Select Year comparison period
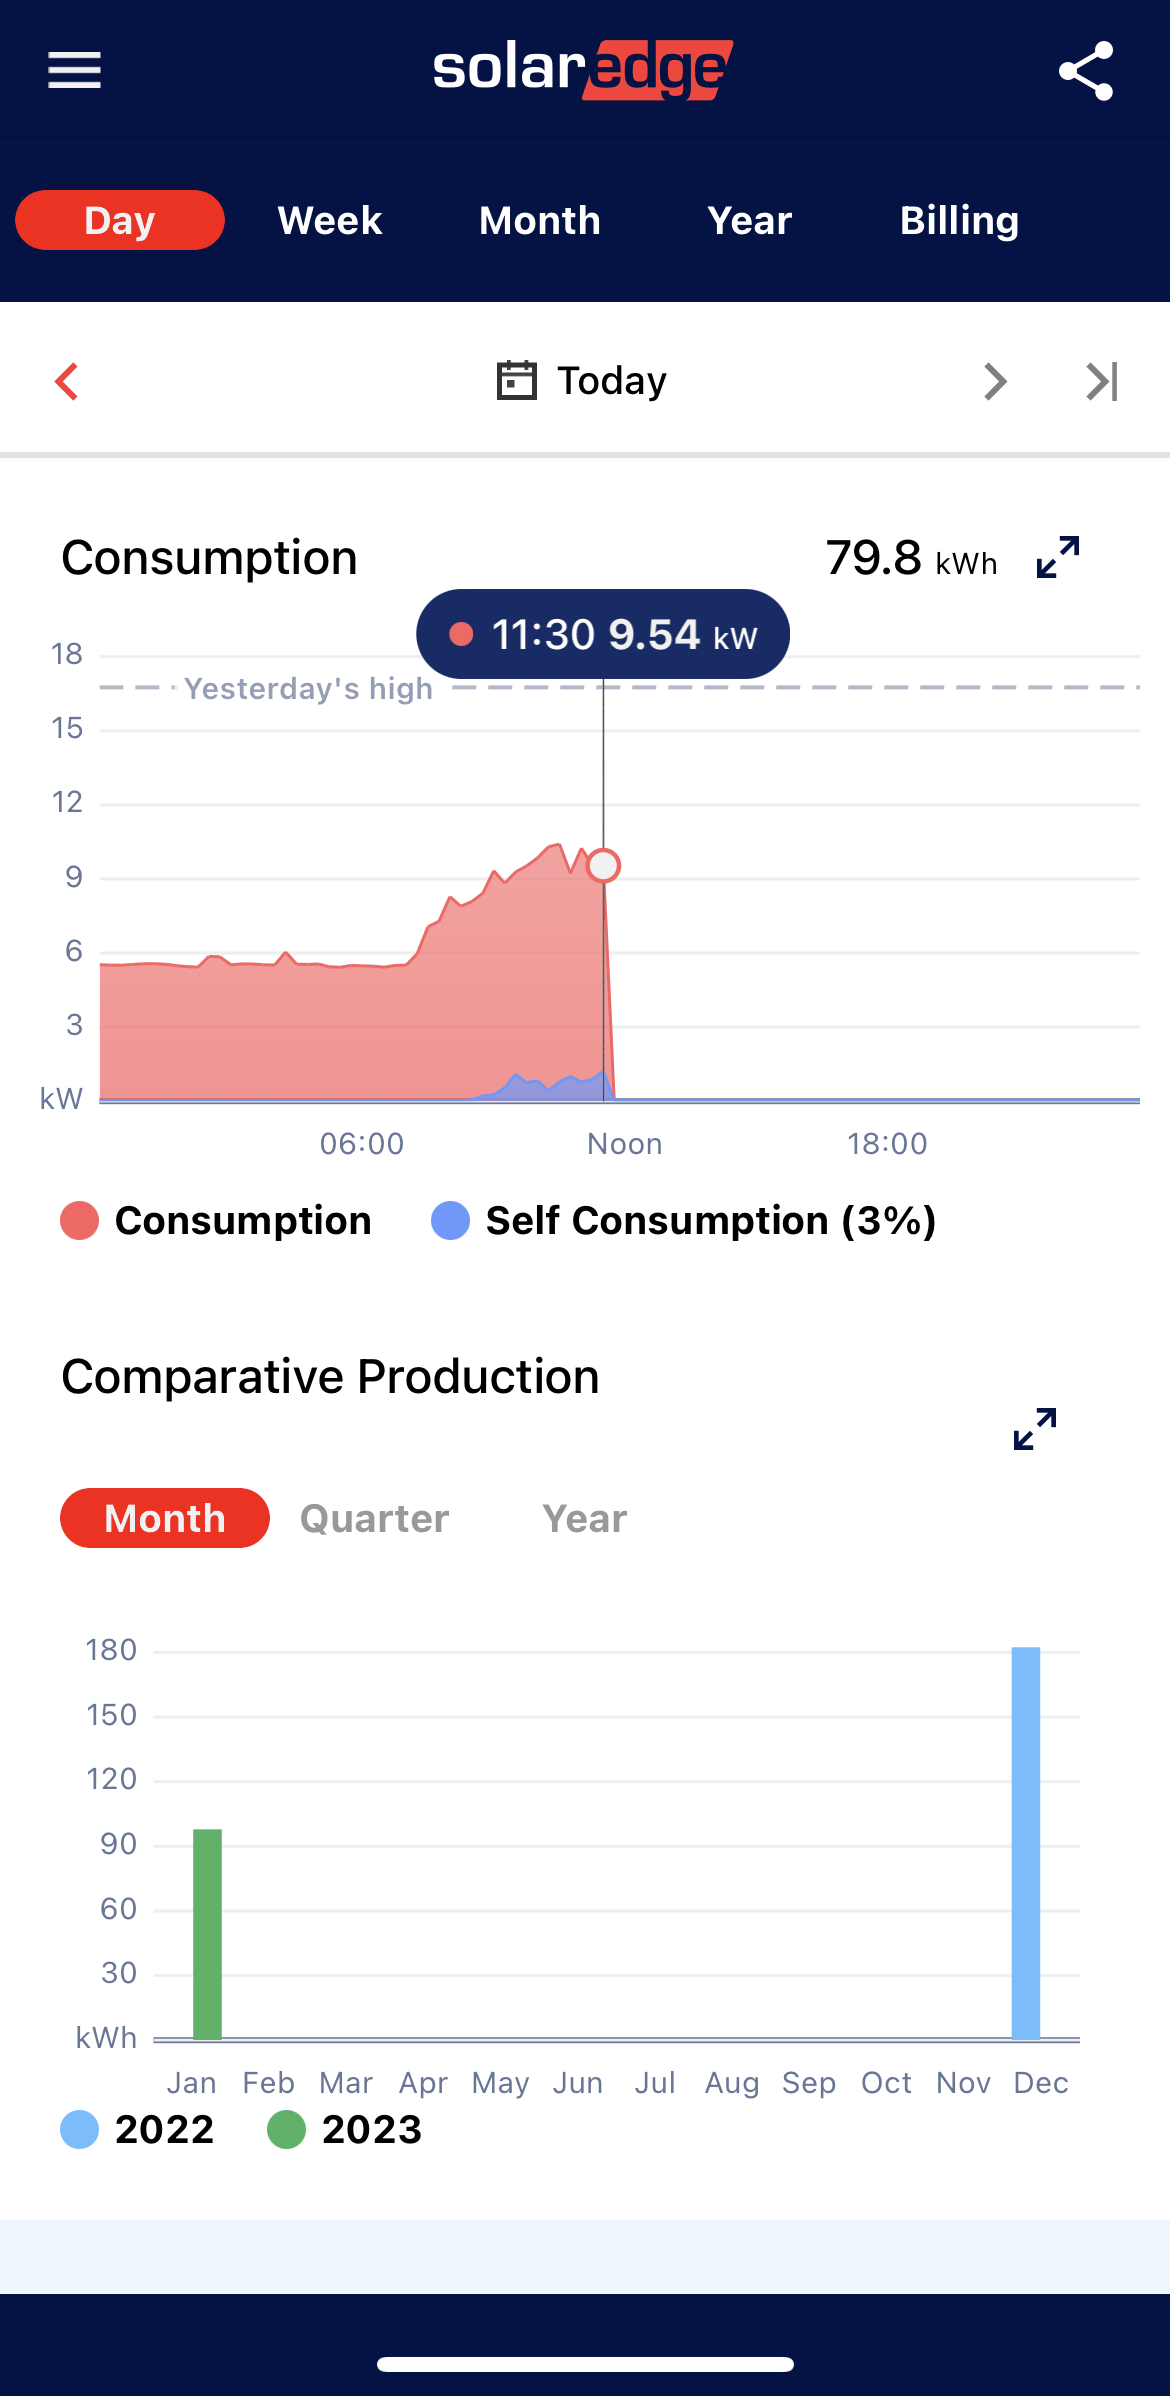This screenshot has height=2396, width=1170. 585,1519
